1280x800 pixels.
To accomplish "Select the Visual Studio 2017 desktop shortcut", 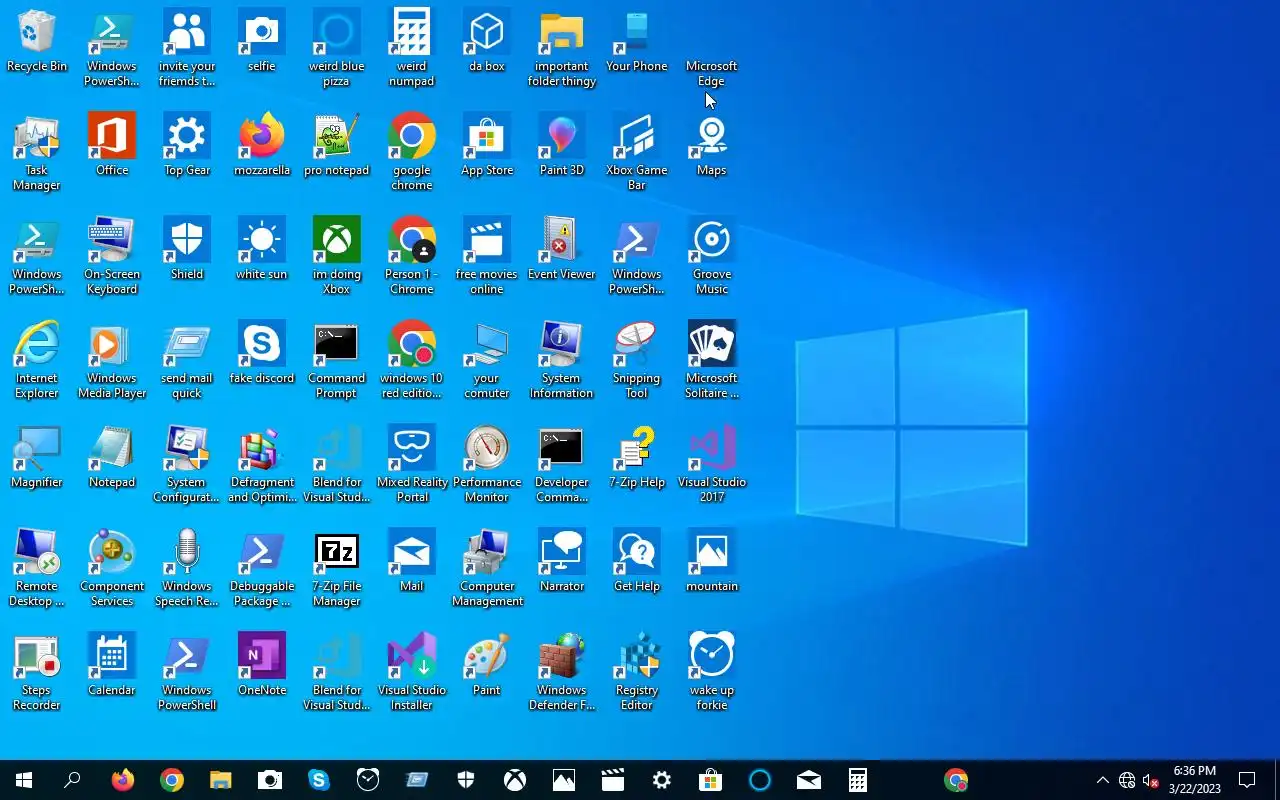I will click(712, 463).
